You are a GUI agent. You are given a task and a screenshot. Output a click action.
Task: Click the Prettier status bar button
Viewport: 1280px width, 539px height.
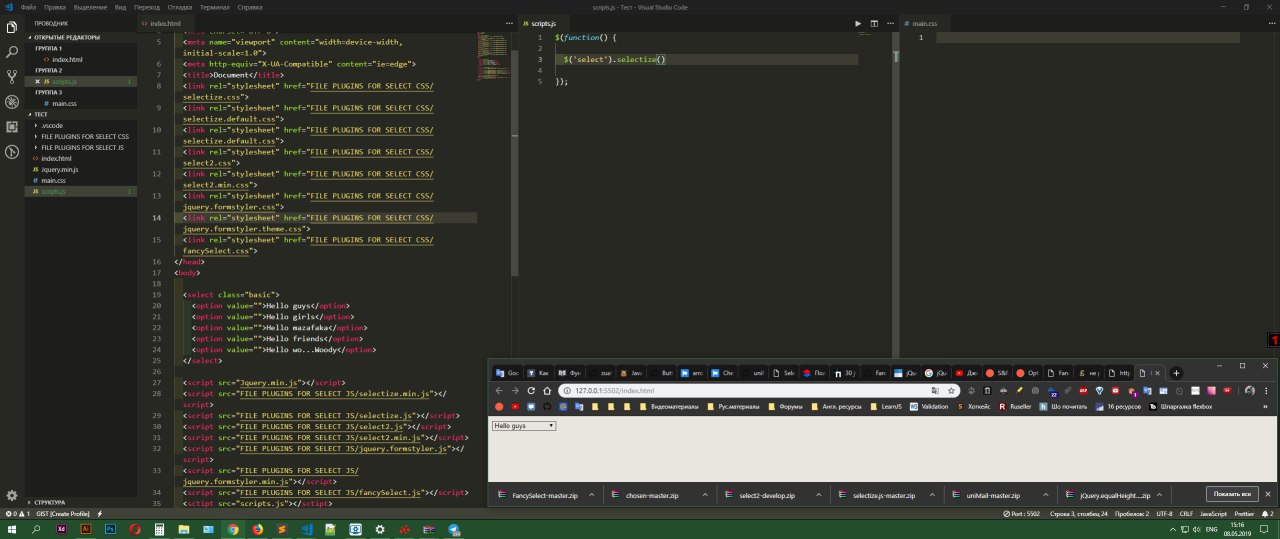[1243, 513]
